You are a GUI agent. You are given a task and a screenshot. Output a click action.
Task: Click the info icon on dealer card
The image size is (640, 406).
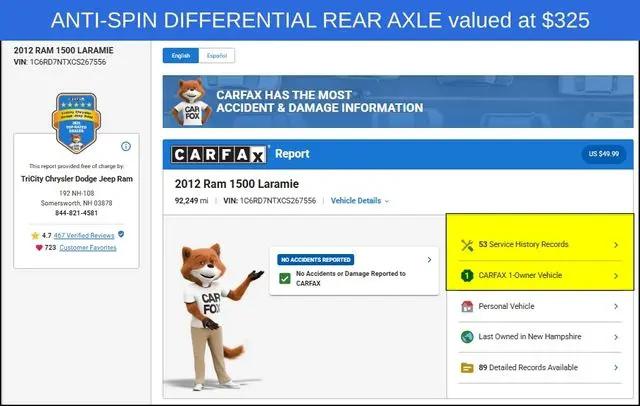126,146
